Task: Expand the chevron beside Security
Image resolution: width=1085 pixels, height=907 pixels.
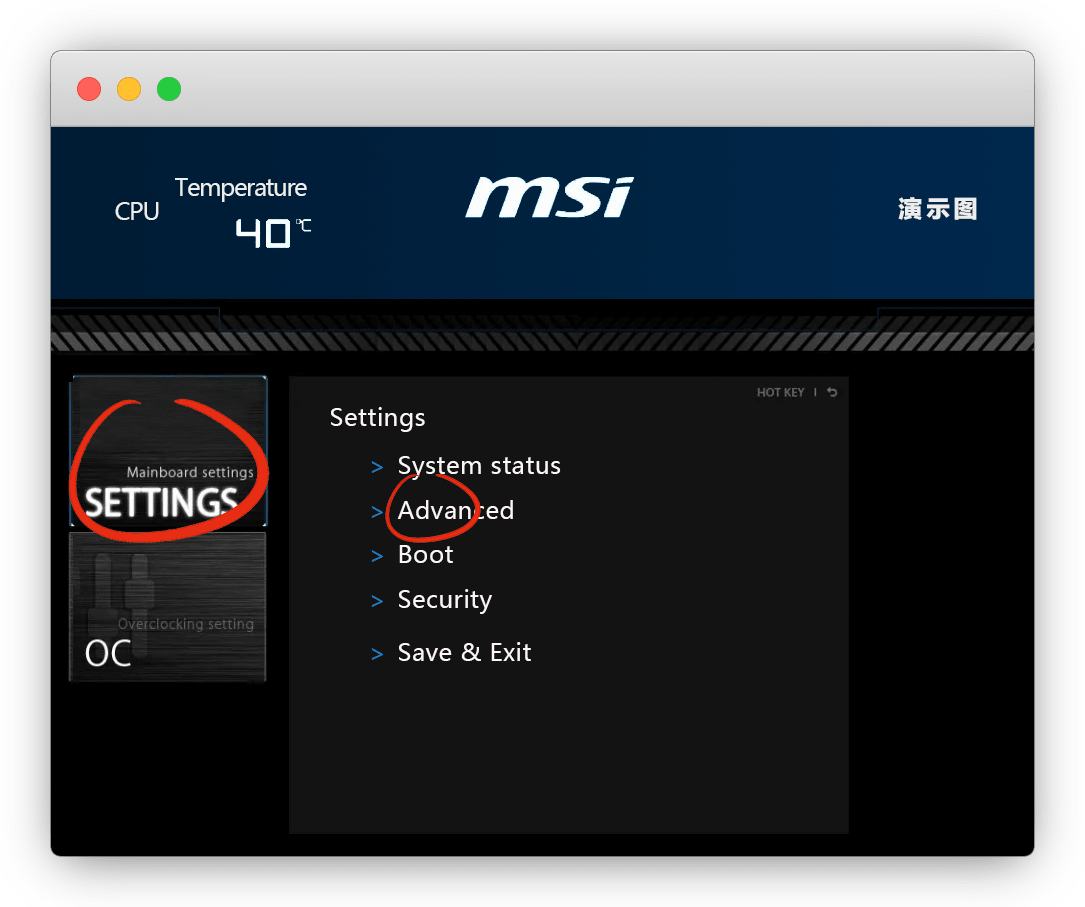Action: (377, 601)
